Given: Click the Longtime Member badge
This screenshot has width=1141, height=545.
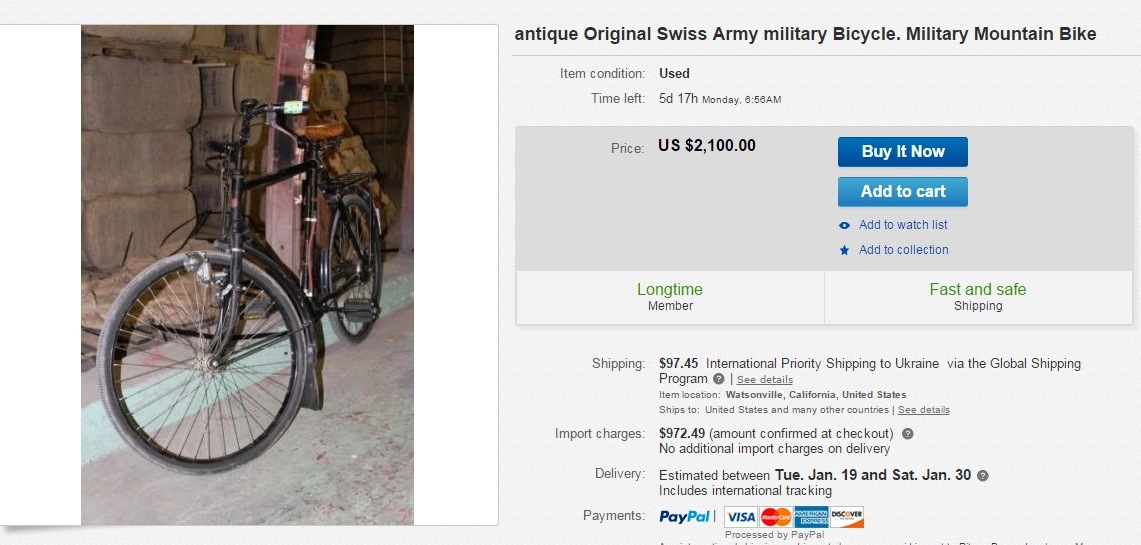Looking at the screenshot, I should click(x=670, y=297).
